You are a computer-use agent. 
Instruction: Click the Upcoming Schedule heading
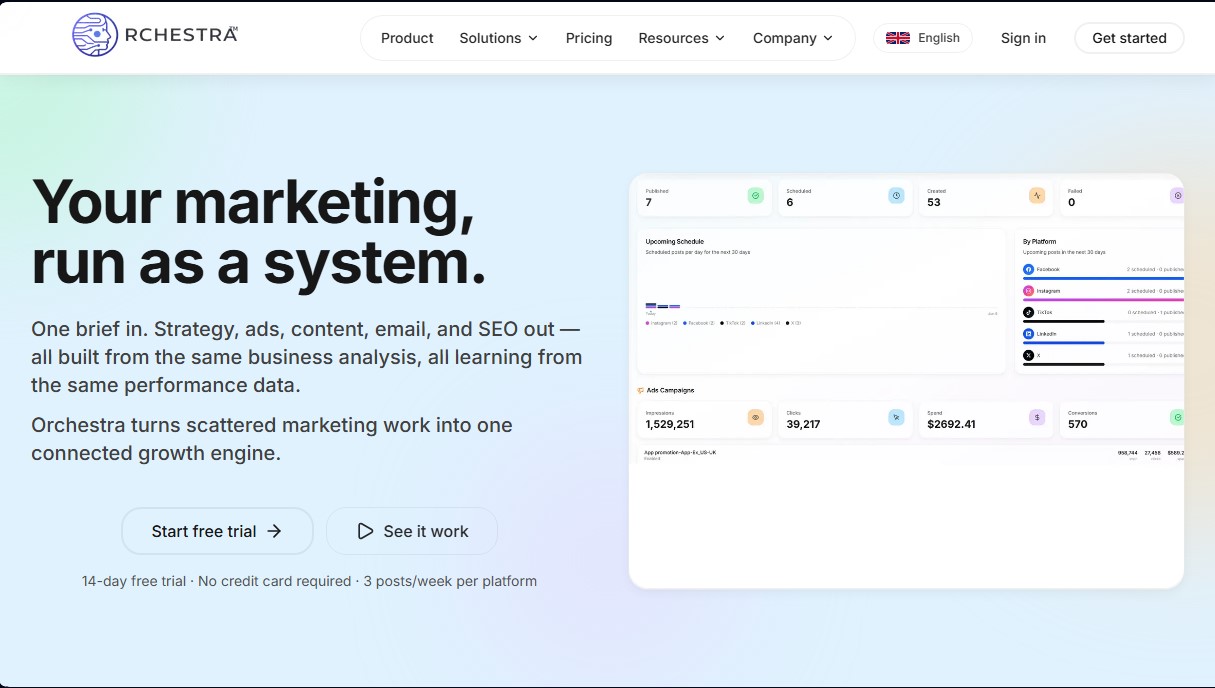click(675, 242)
